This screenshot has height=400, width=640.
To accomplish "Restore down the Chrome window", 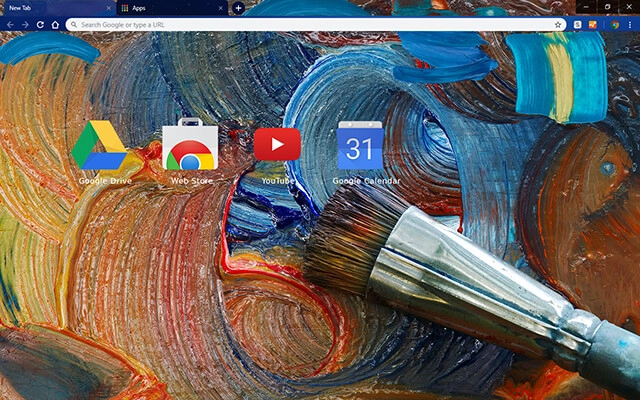I will pos(607,7).
